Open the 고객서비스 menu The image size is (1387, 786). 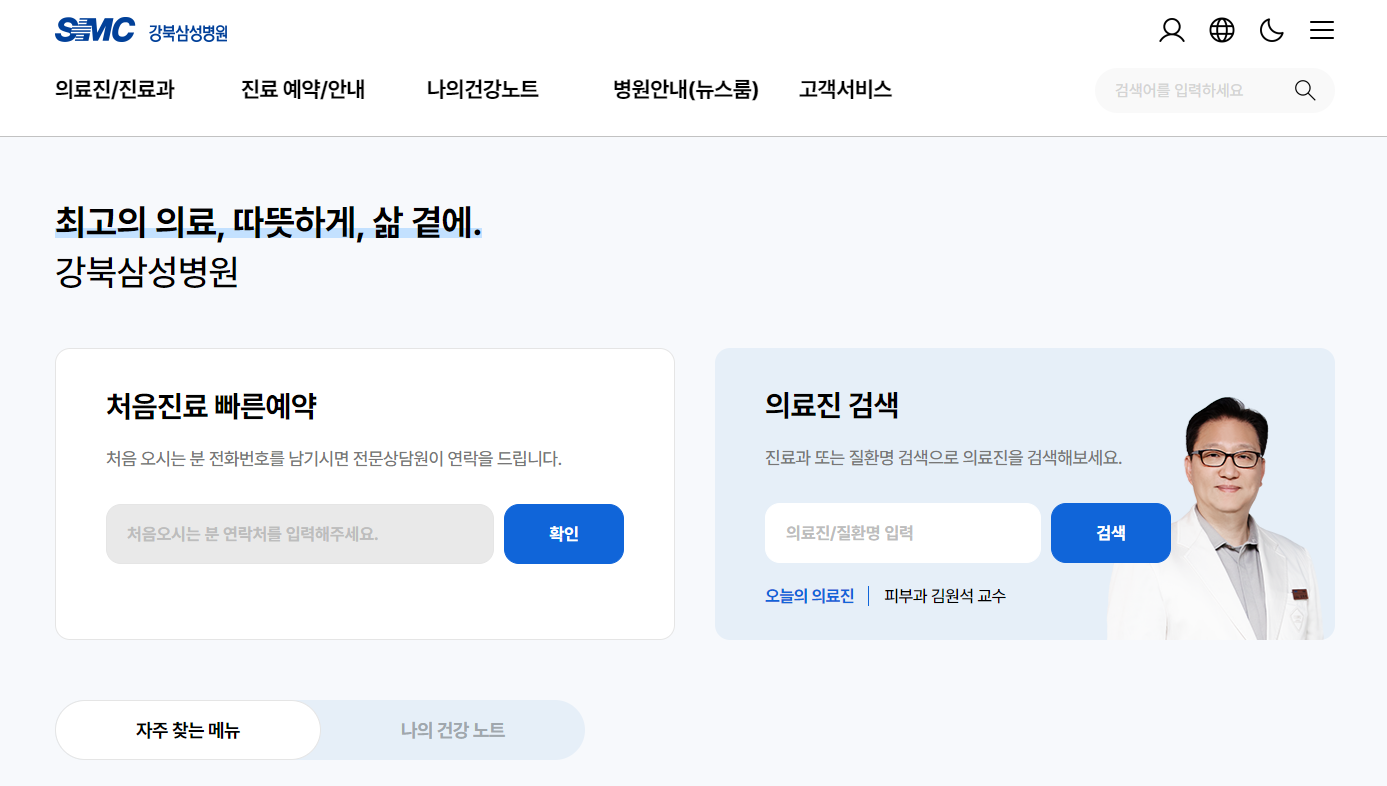tap(845, 89)
